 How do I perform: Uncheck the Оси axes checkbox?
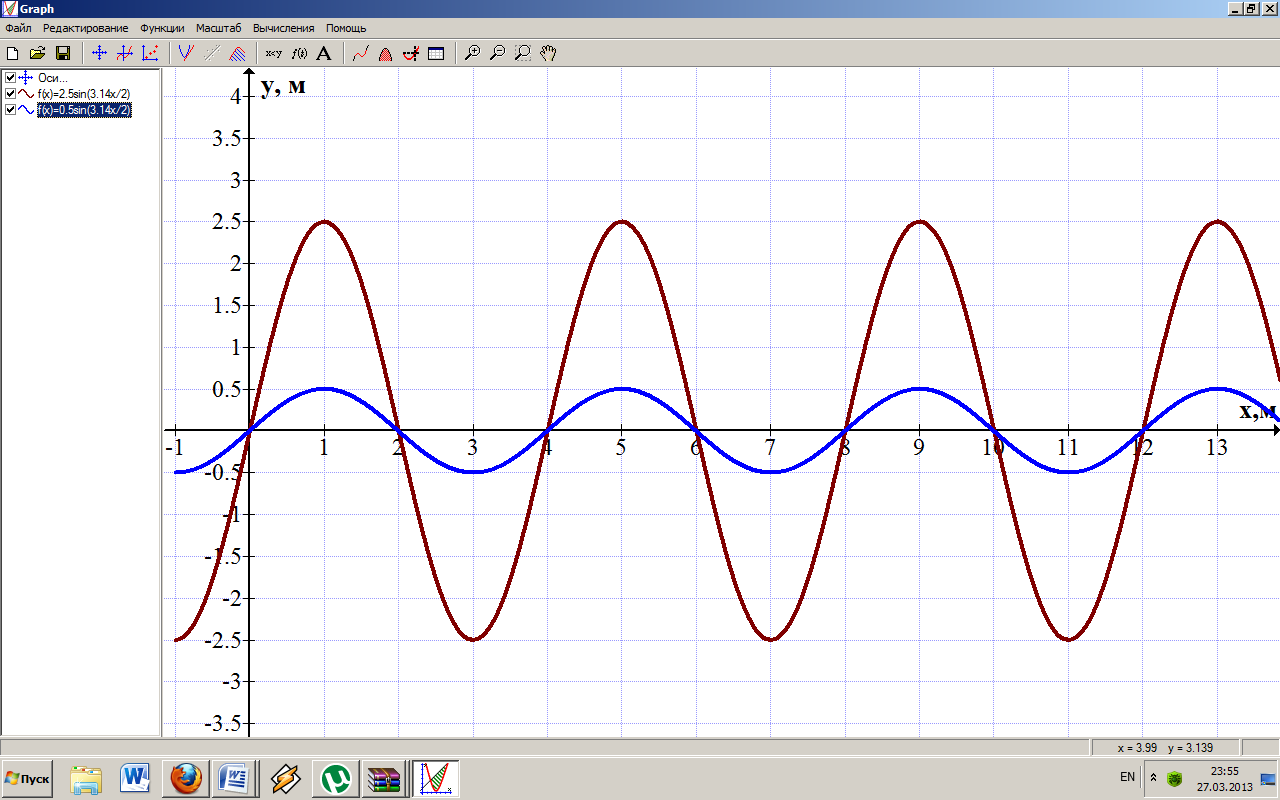[10, 78]
